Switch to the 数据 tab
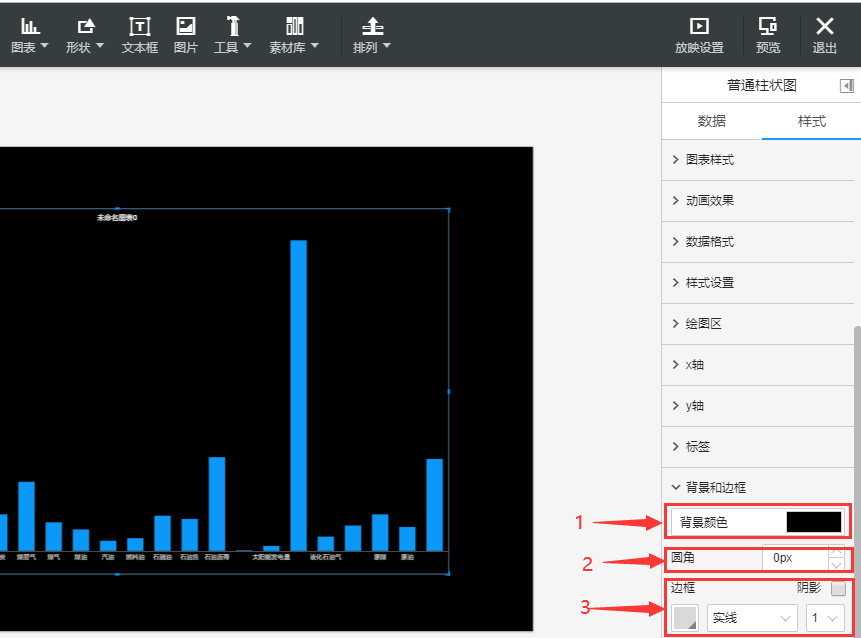The width and height of the screenshot is (861, 638). tap(712, 121)
